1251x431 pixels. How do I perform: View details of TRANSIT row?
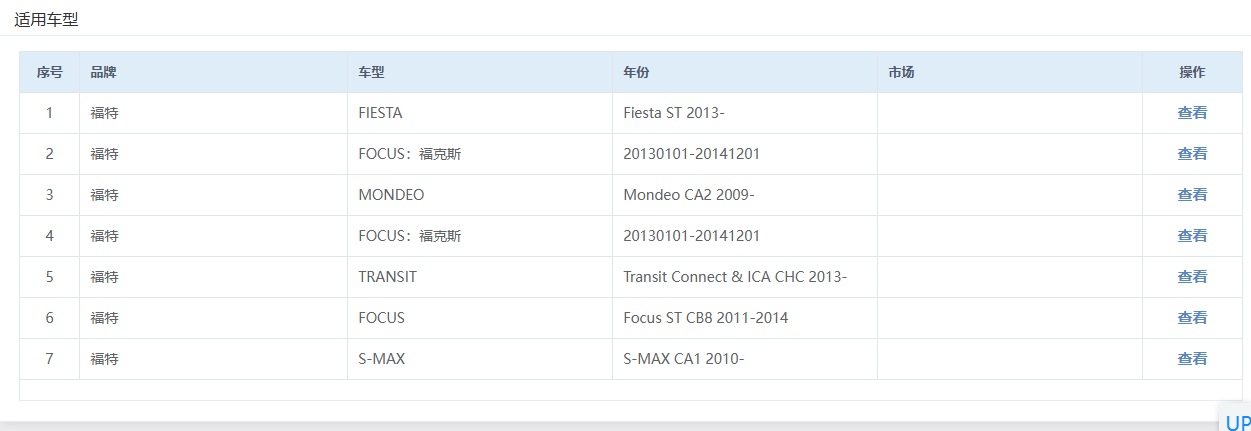[1192, 277]
